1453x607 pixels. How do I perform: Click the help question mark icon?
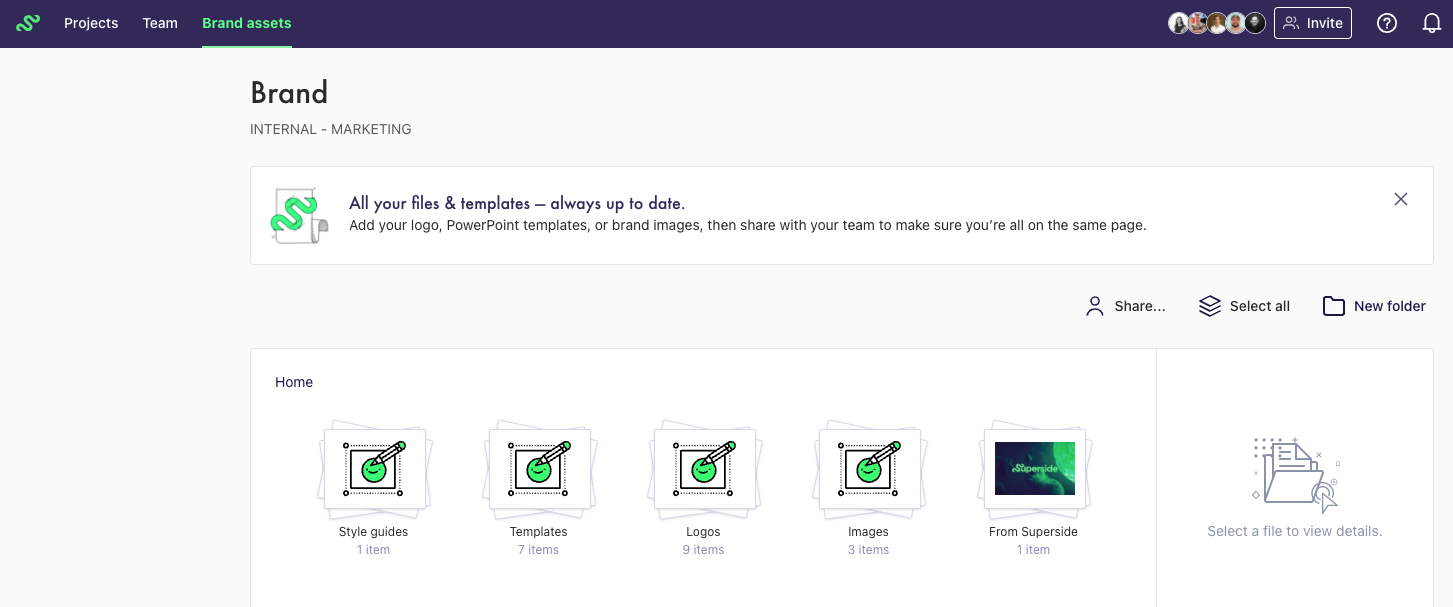[1387, 22]
